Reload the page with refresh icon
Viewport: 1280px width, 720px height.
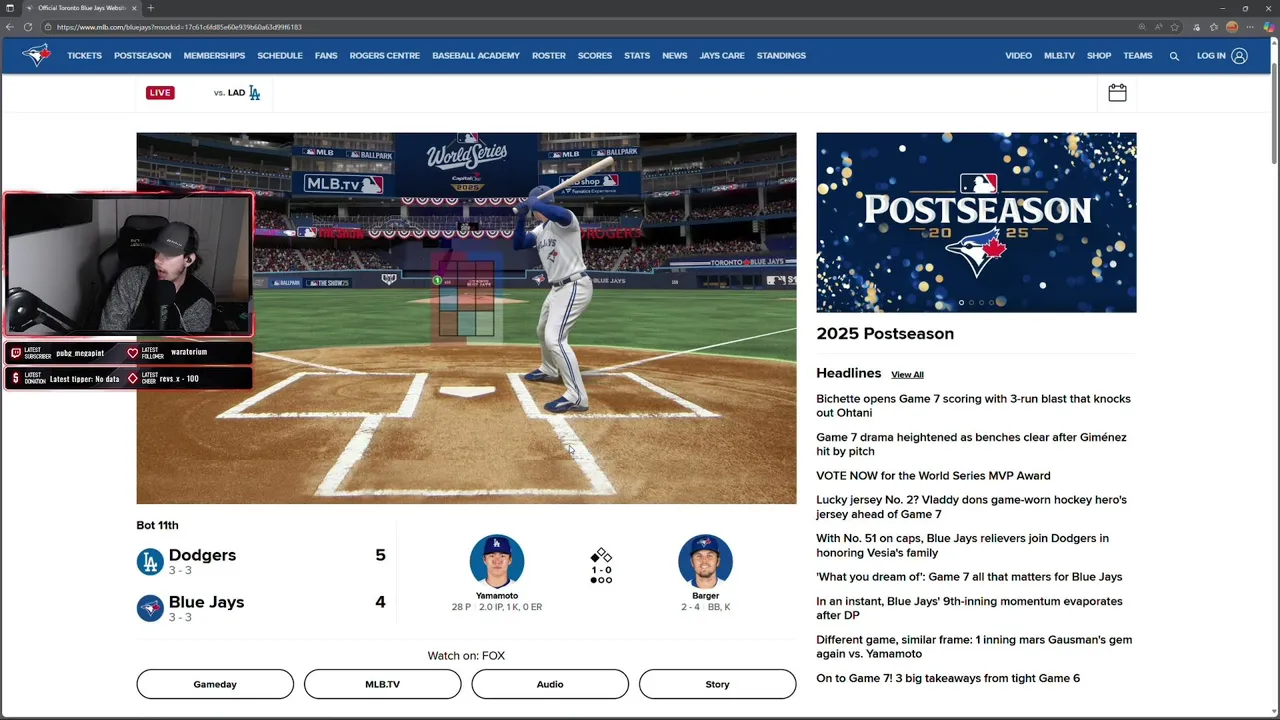point(28,27)
